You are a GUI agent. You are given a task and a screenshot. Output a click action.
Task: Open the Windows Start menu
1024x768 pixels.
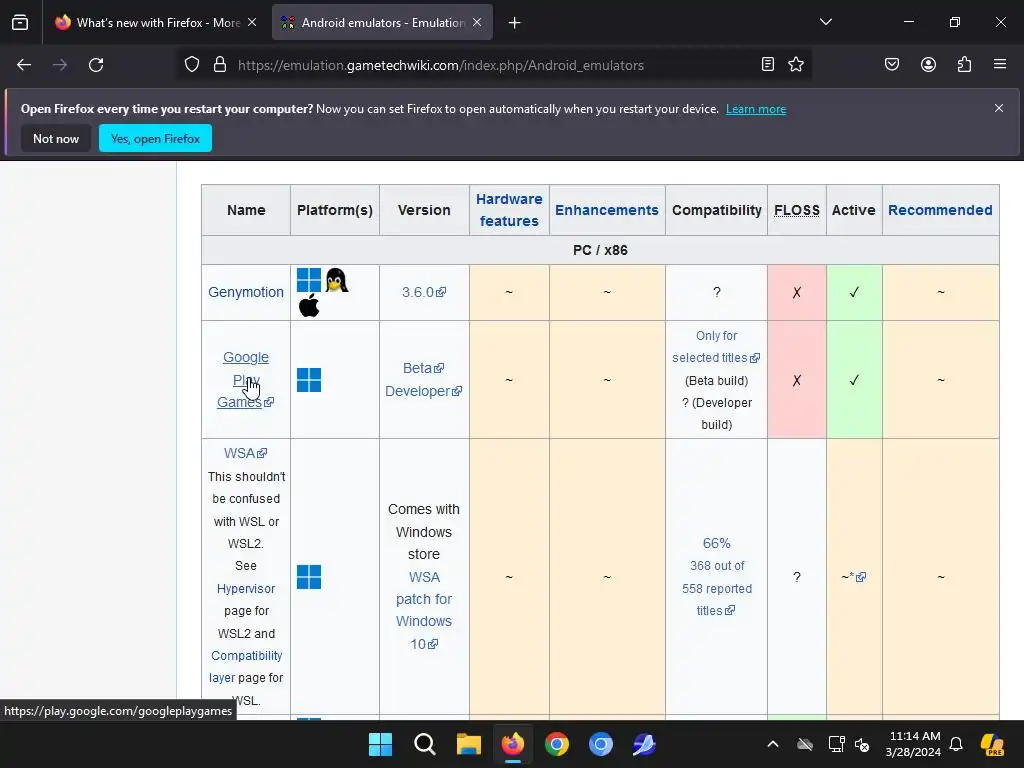pos(380,744)
